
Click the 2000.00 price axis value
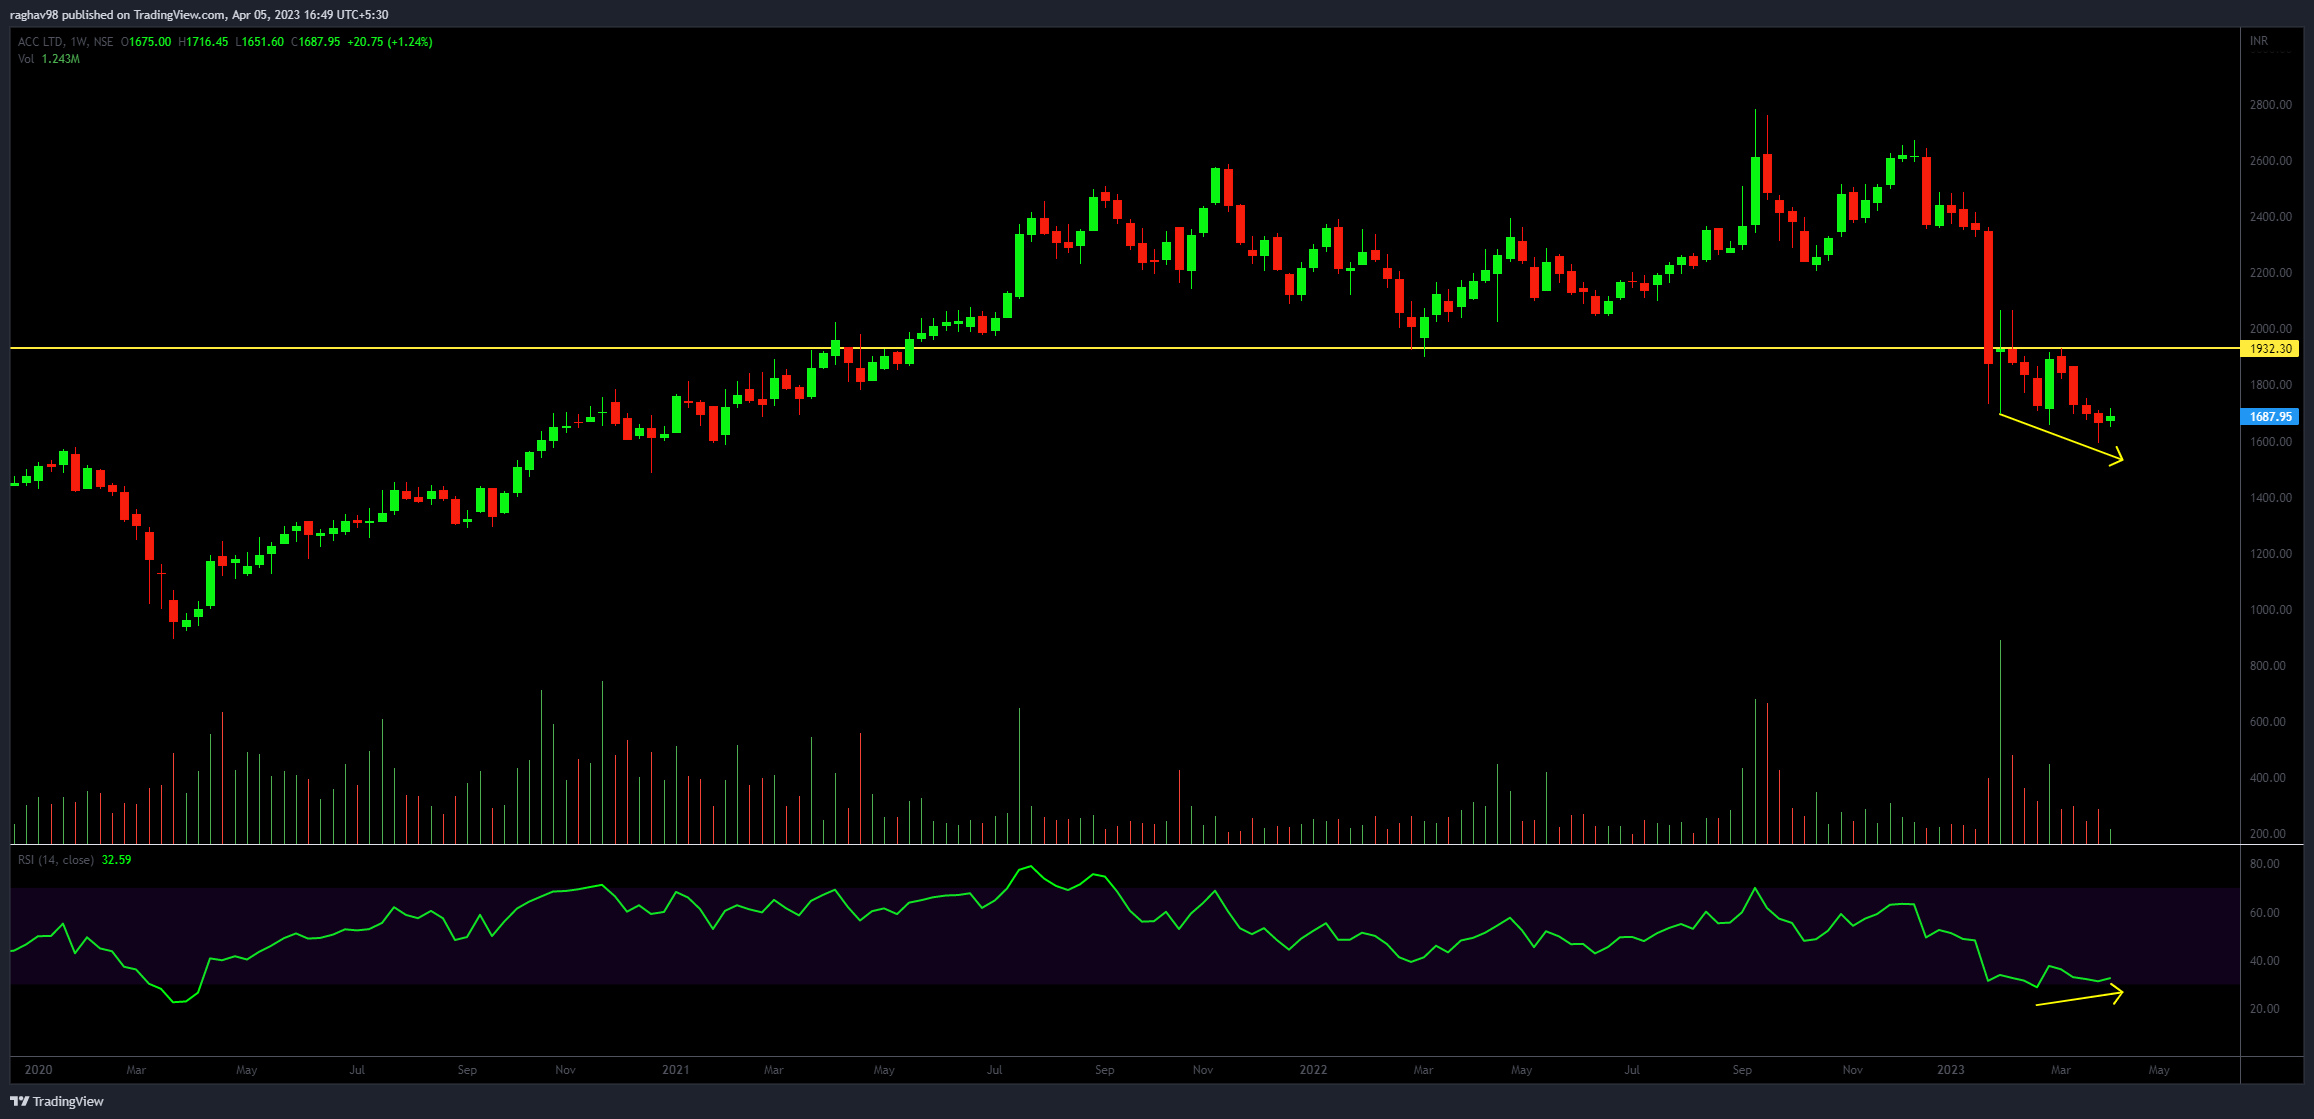point(2270,329)
